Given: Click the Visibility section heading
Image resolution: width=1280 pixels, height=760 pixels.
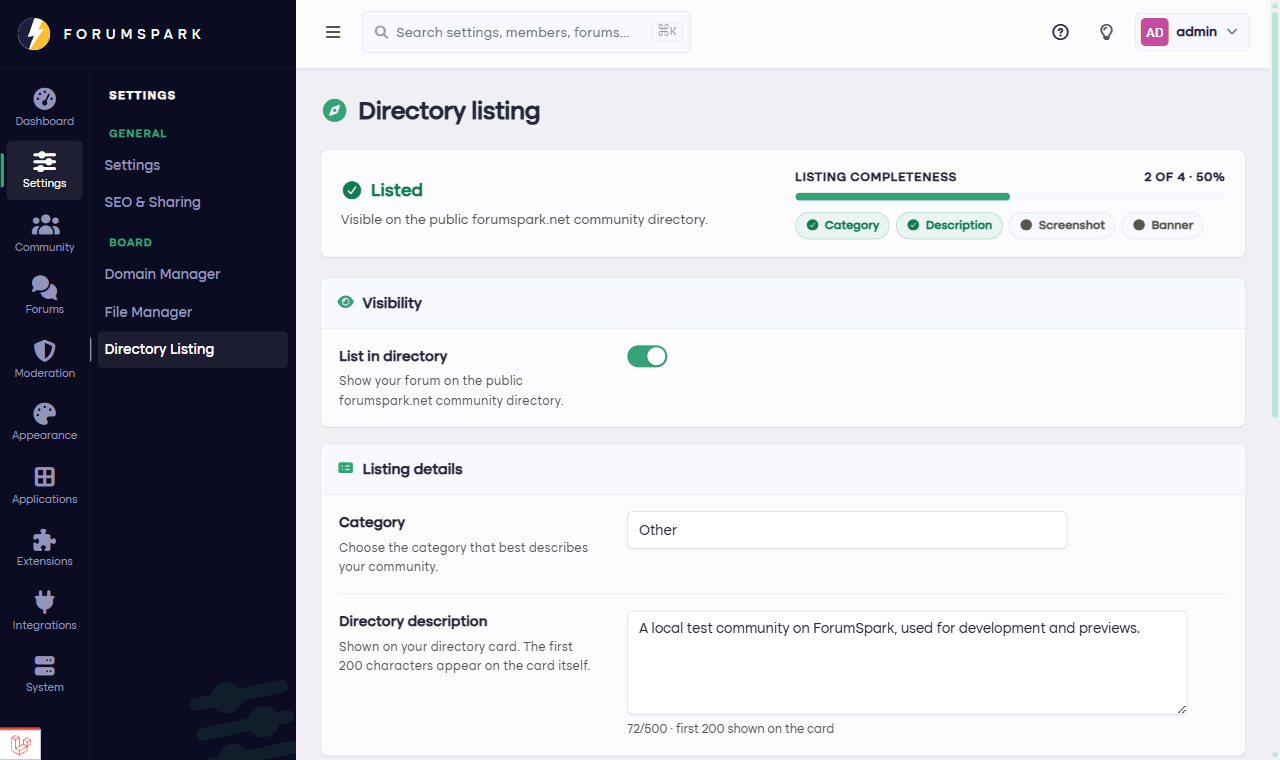Looking at the screenshot, I should point(392,303).
